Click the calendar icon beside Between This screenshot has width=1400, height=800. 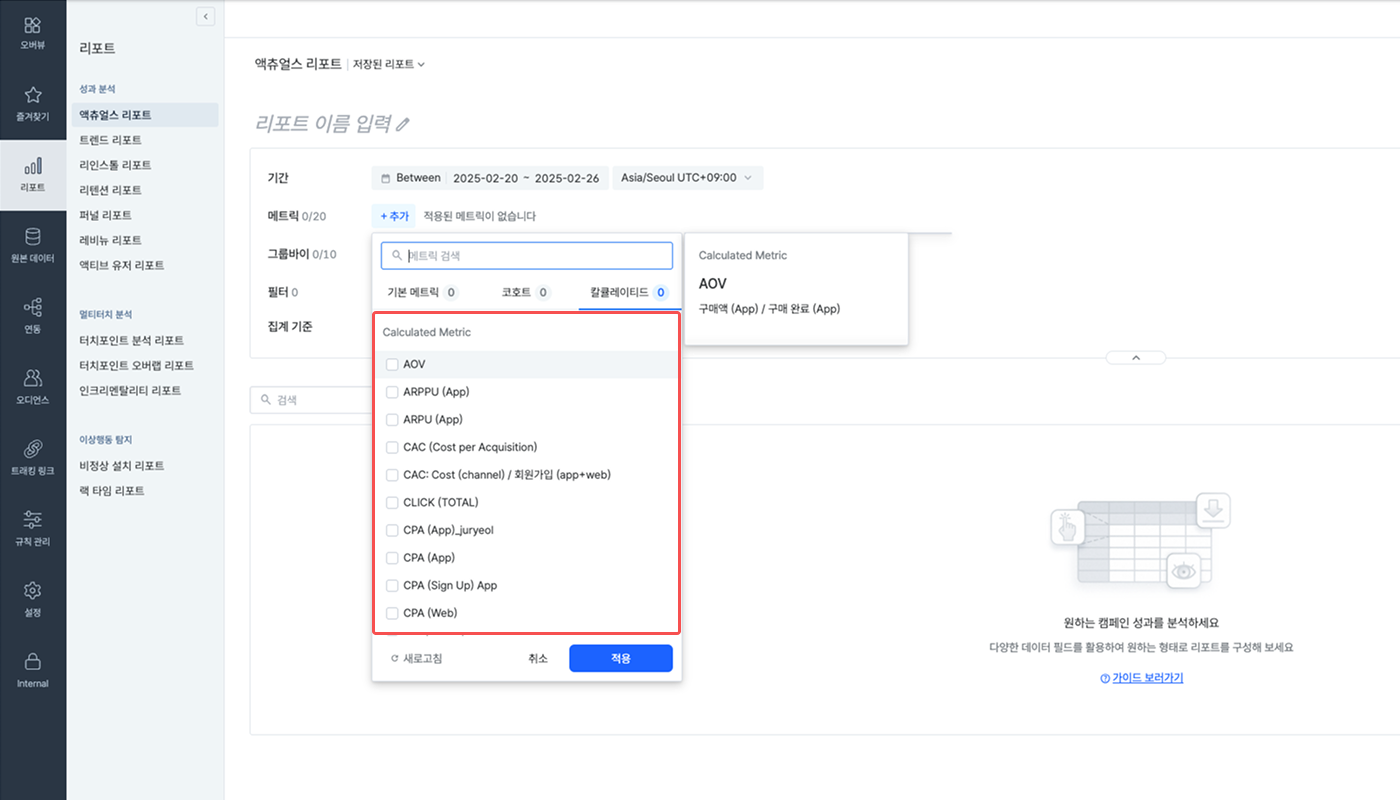click(386, 178)
